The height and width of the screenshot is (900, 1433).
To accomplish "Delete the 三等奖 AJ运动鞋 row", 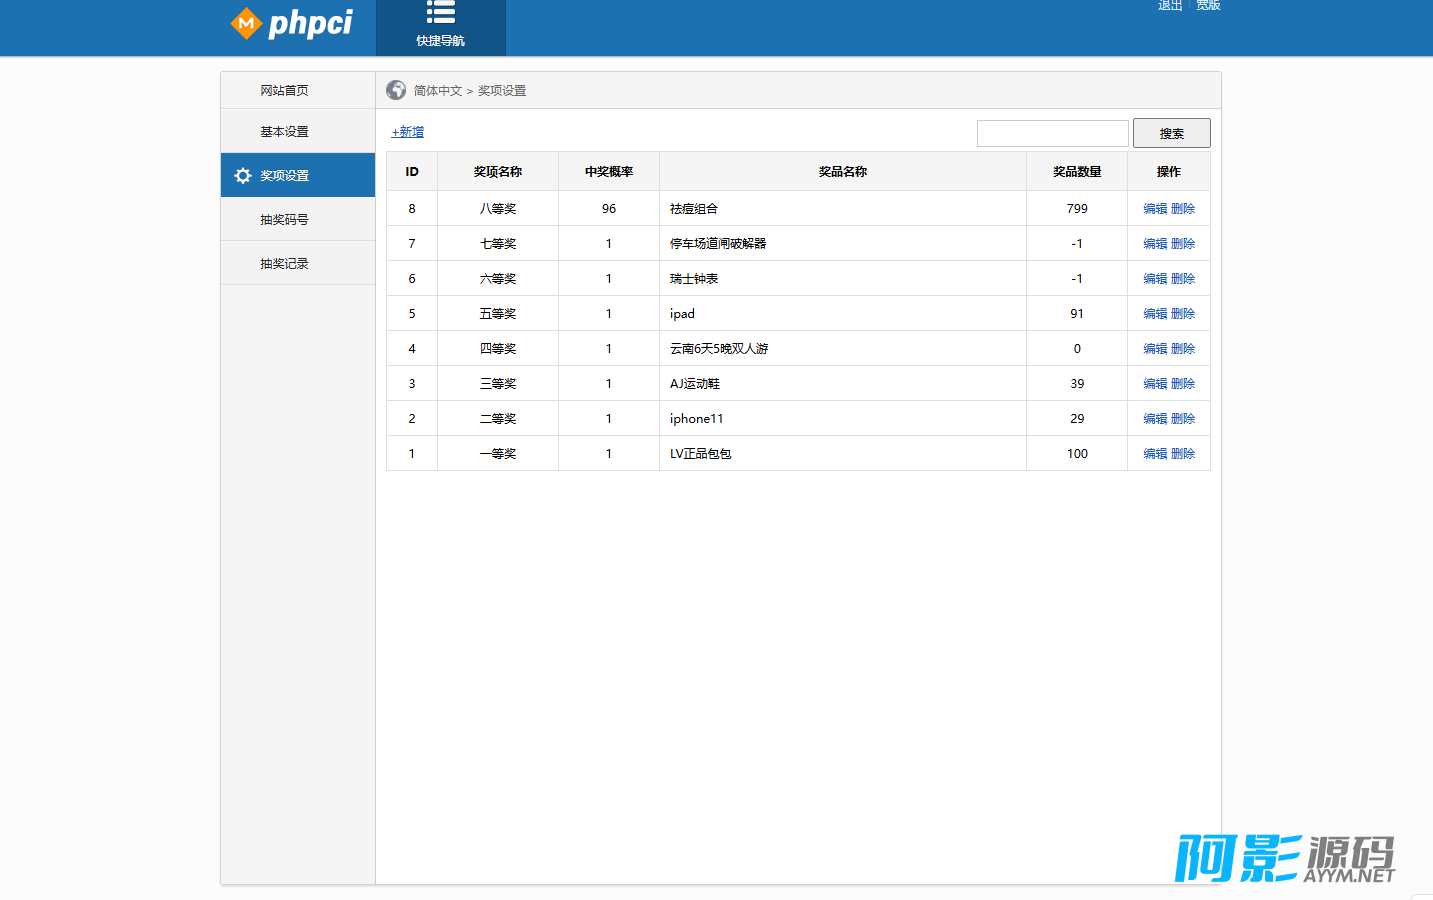I will (1183, 384).
